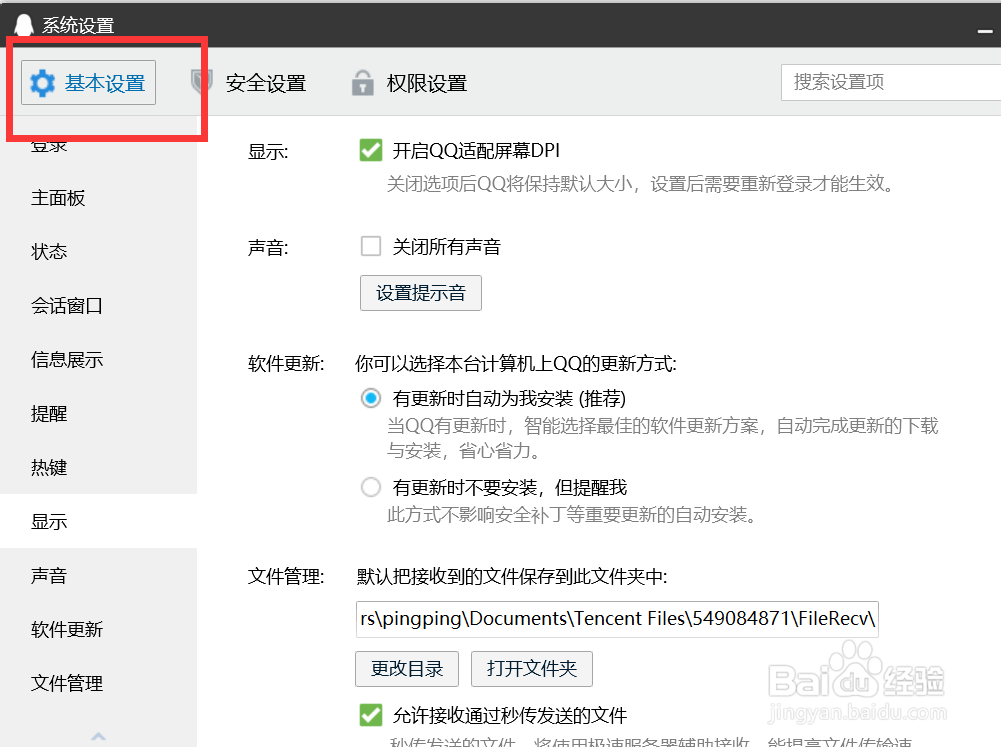Viewport: 1001px width, 747px height.
Task: Click the hint 此方式不影响安全补丁等重要更新的自动安装
Action: 571,515
